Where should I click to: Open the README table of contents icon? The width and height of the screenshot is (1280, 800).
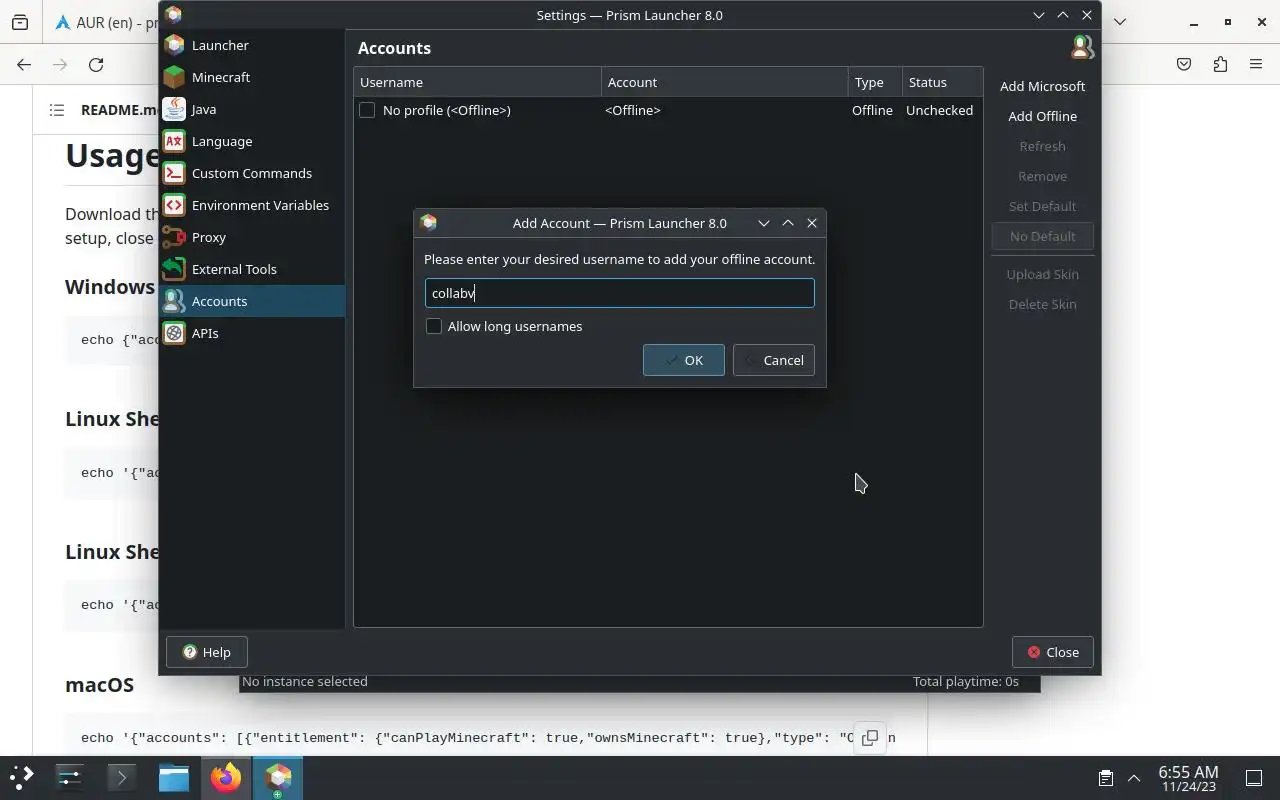[57, 110]
